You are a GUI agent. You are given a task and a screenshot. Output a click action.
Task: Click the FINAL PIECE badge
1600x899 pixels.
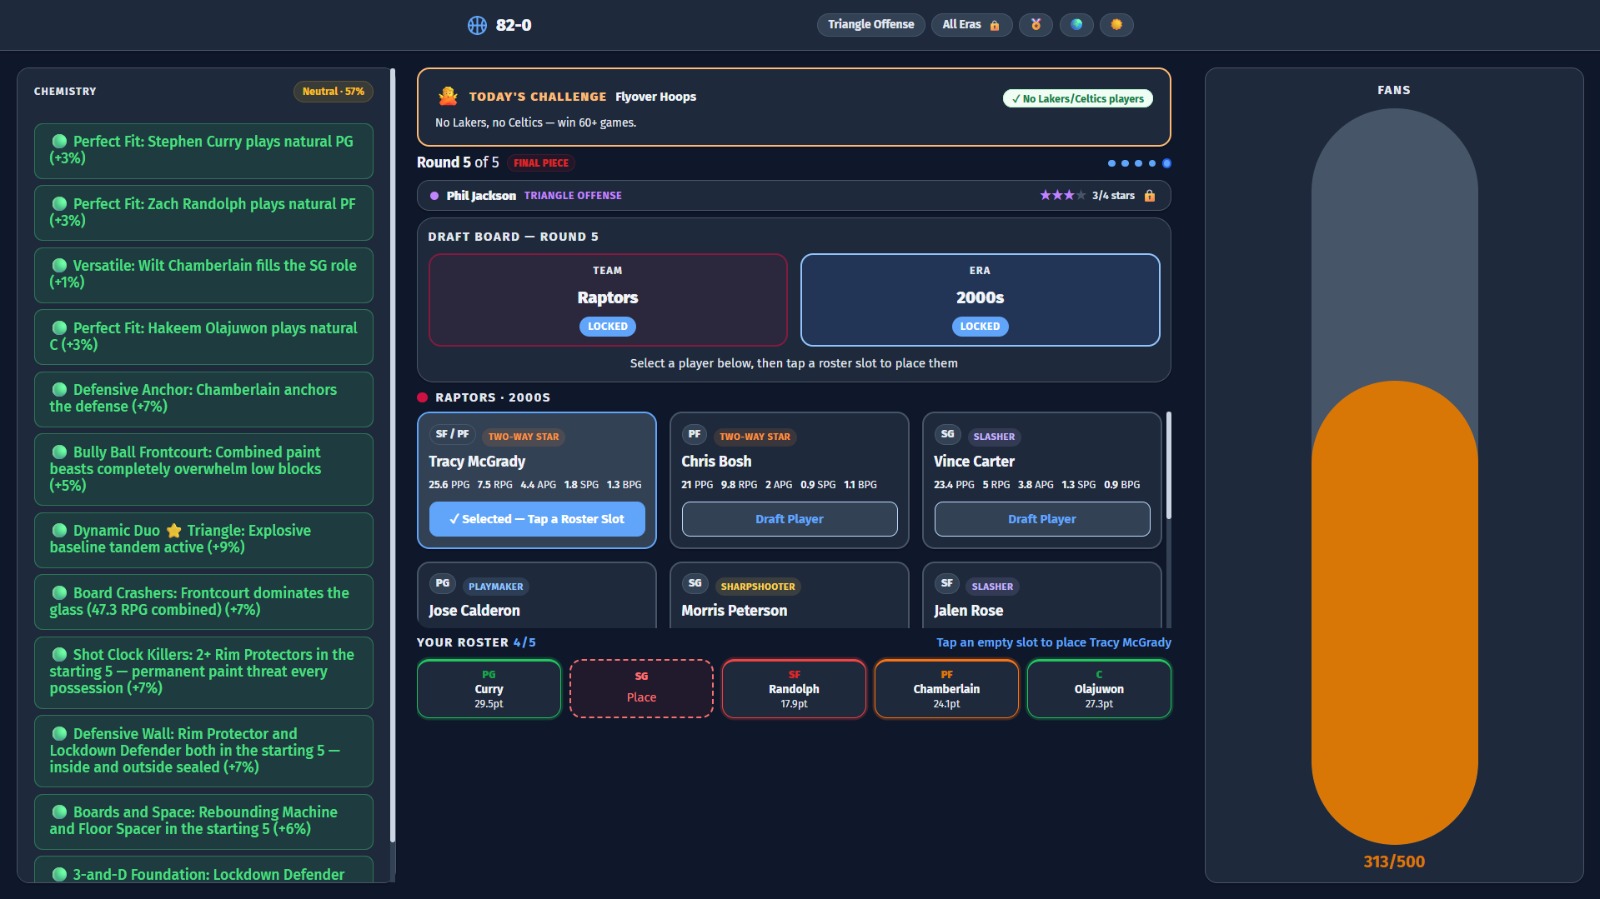click(x=541, y=163)
